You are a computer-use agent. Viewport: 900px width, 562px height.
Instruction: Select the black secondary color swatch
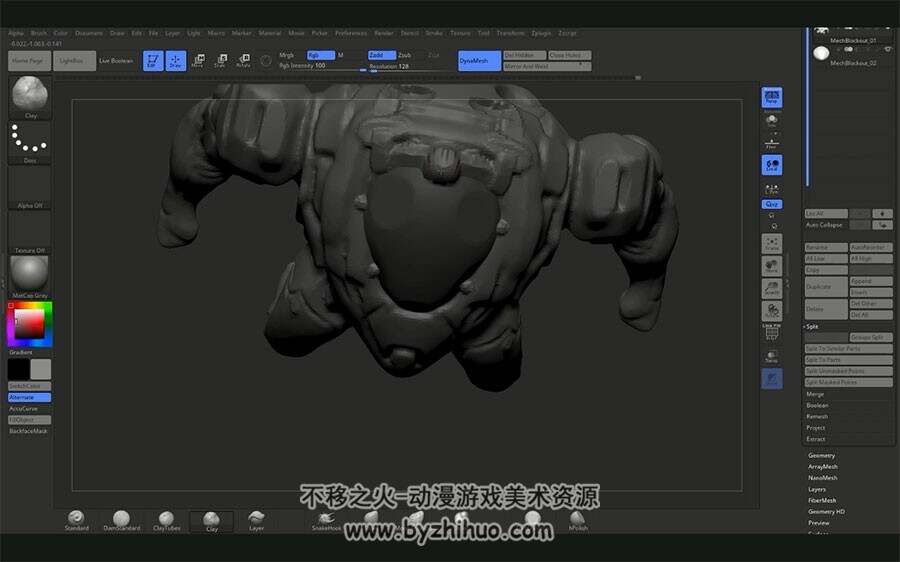[19, 369]
